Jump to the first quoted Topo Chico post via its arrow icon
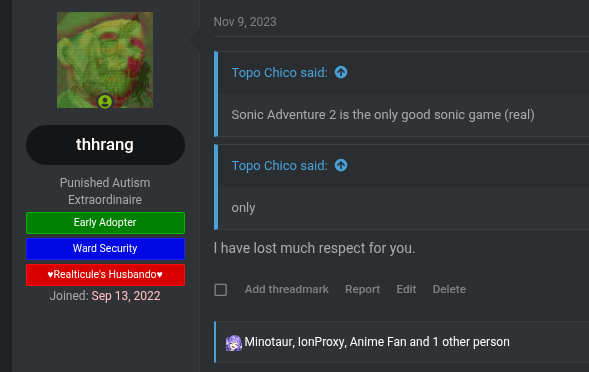Image resolution: width=589 pixels, height=372 pixels. tap(341, 72)
